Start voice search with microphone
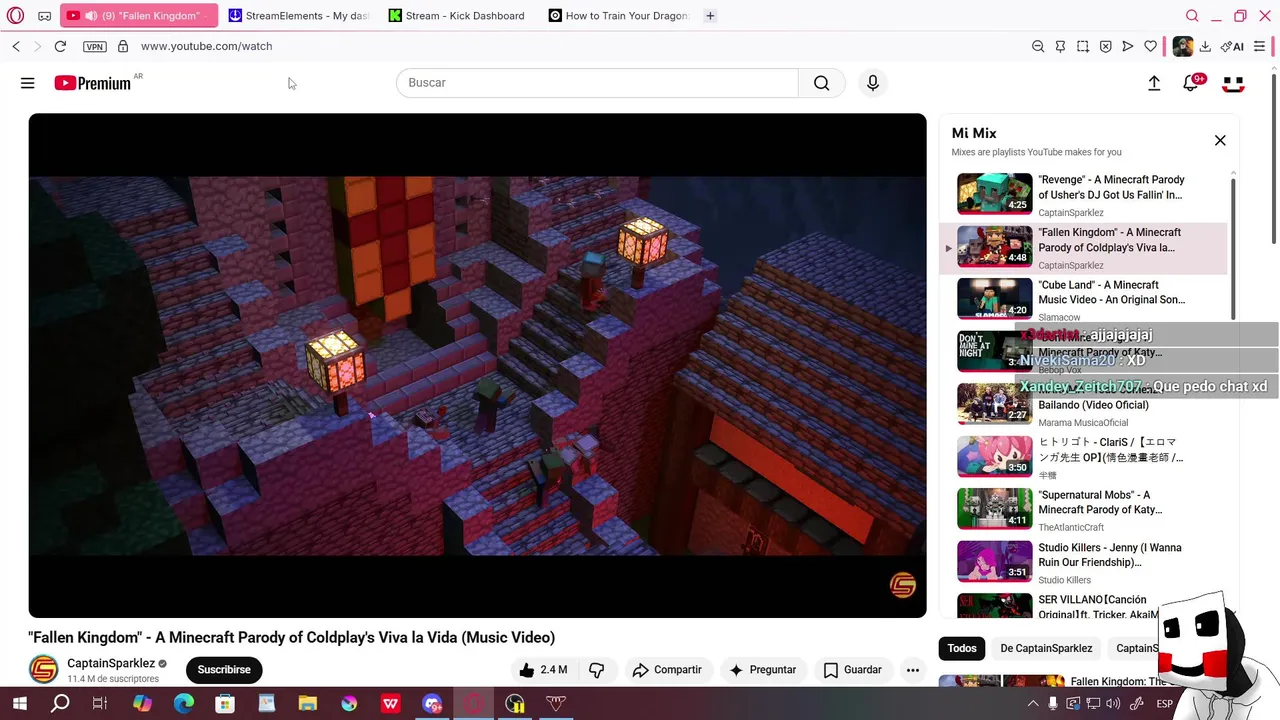1280x720 pixels. click(x=873, y=83)
